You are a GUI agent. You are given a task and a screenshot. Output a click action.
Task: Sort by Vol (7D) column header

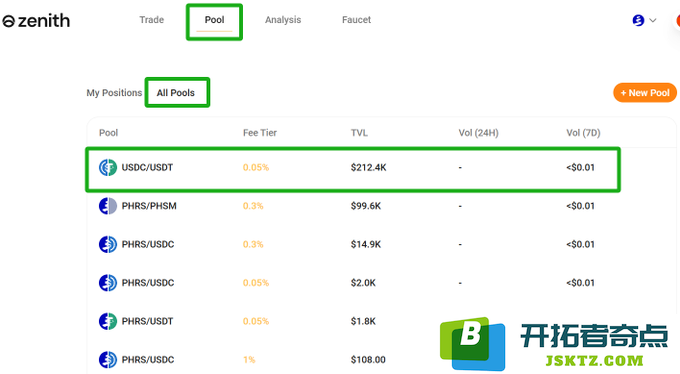pyautogui.click(x=583, y=133)
